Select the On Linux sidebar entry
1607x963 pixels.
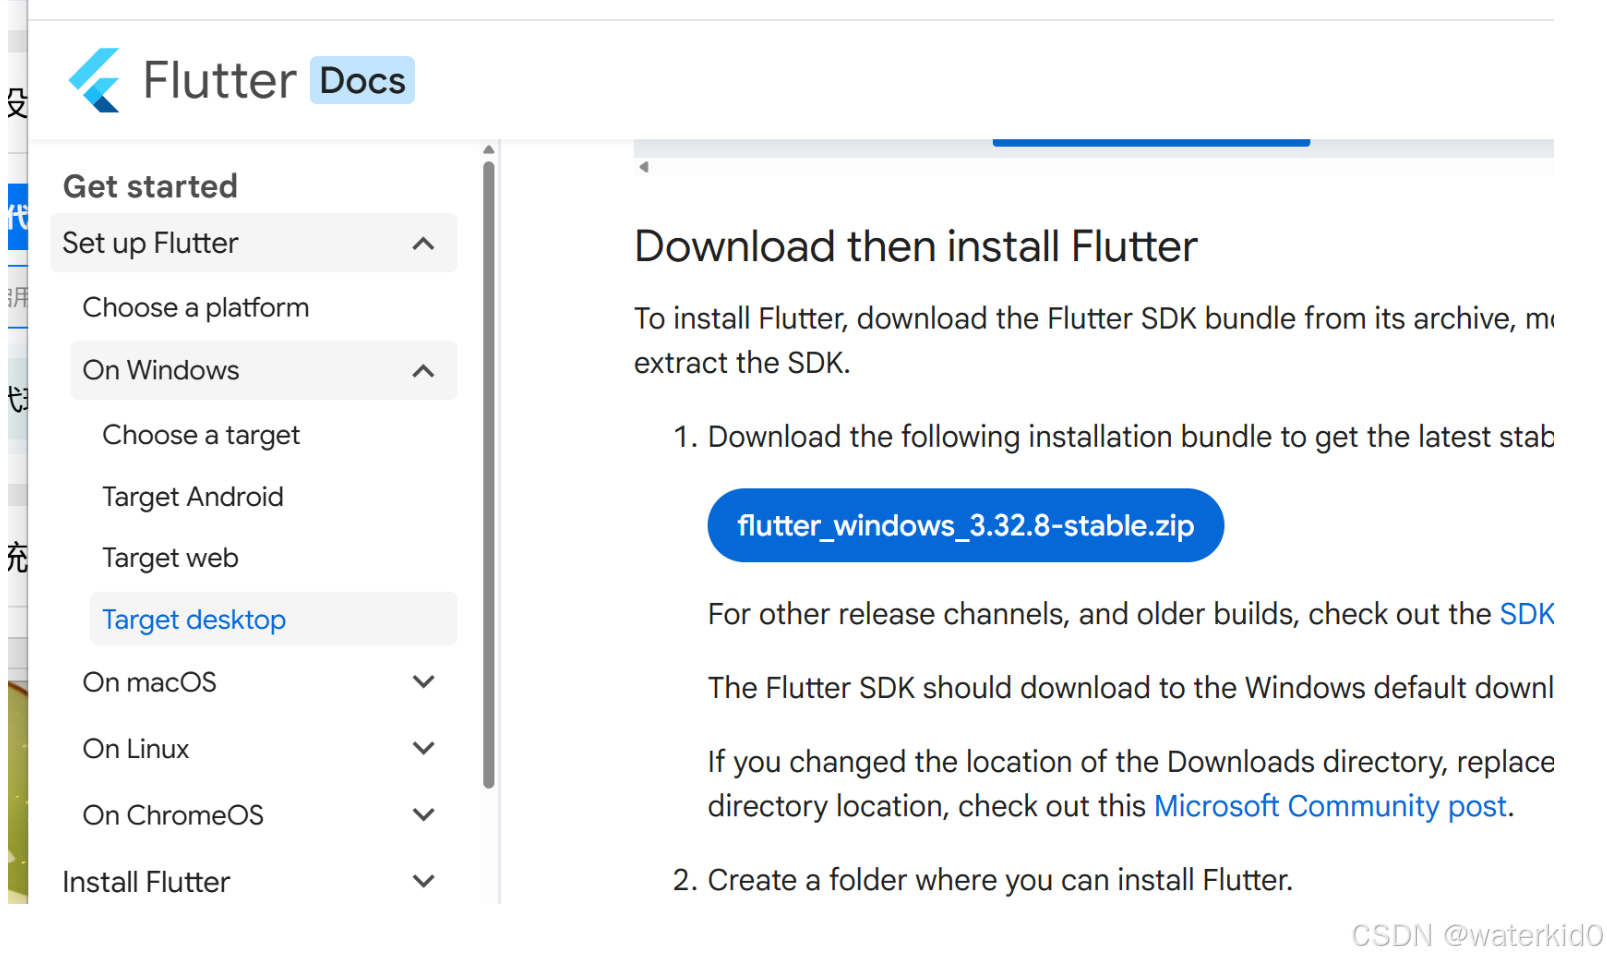[136, 749]
